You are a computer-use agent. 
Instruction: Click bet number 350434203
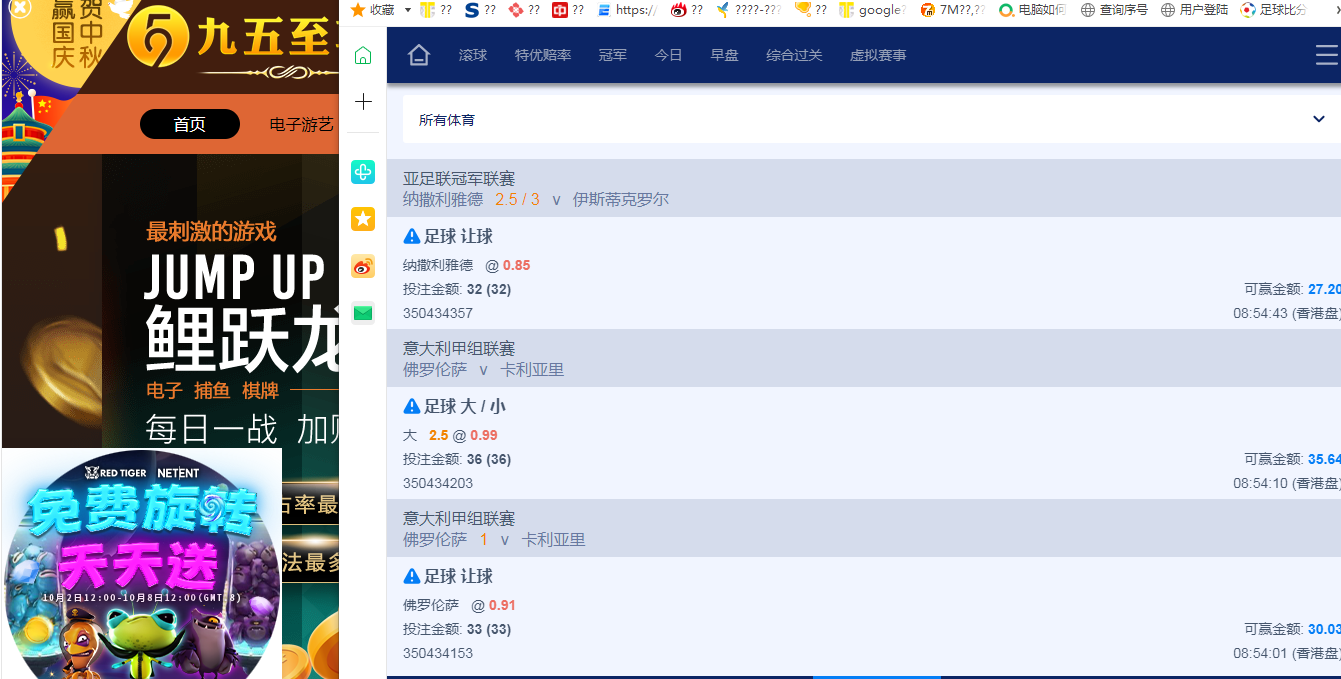click(x=438, y=483)
